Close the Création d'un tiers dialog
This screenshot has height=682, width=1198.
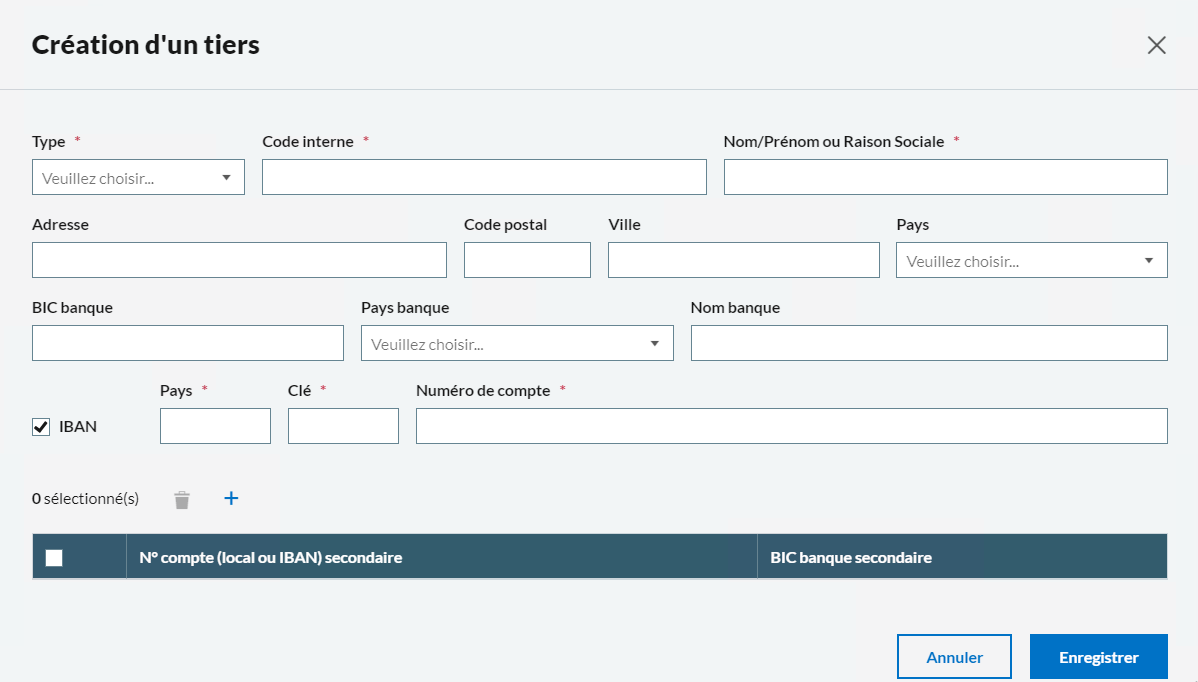1156,45
